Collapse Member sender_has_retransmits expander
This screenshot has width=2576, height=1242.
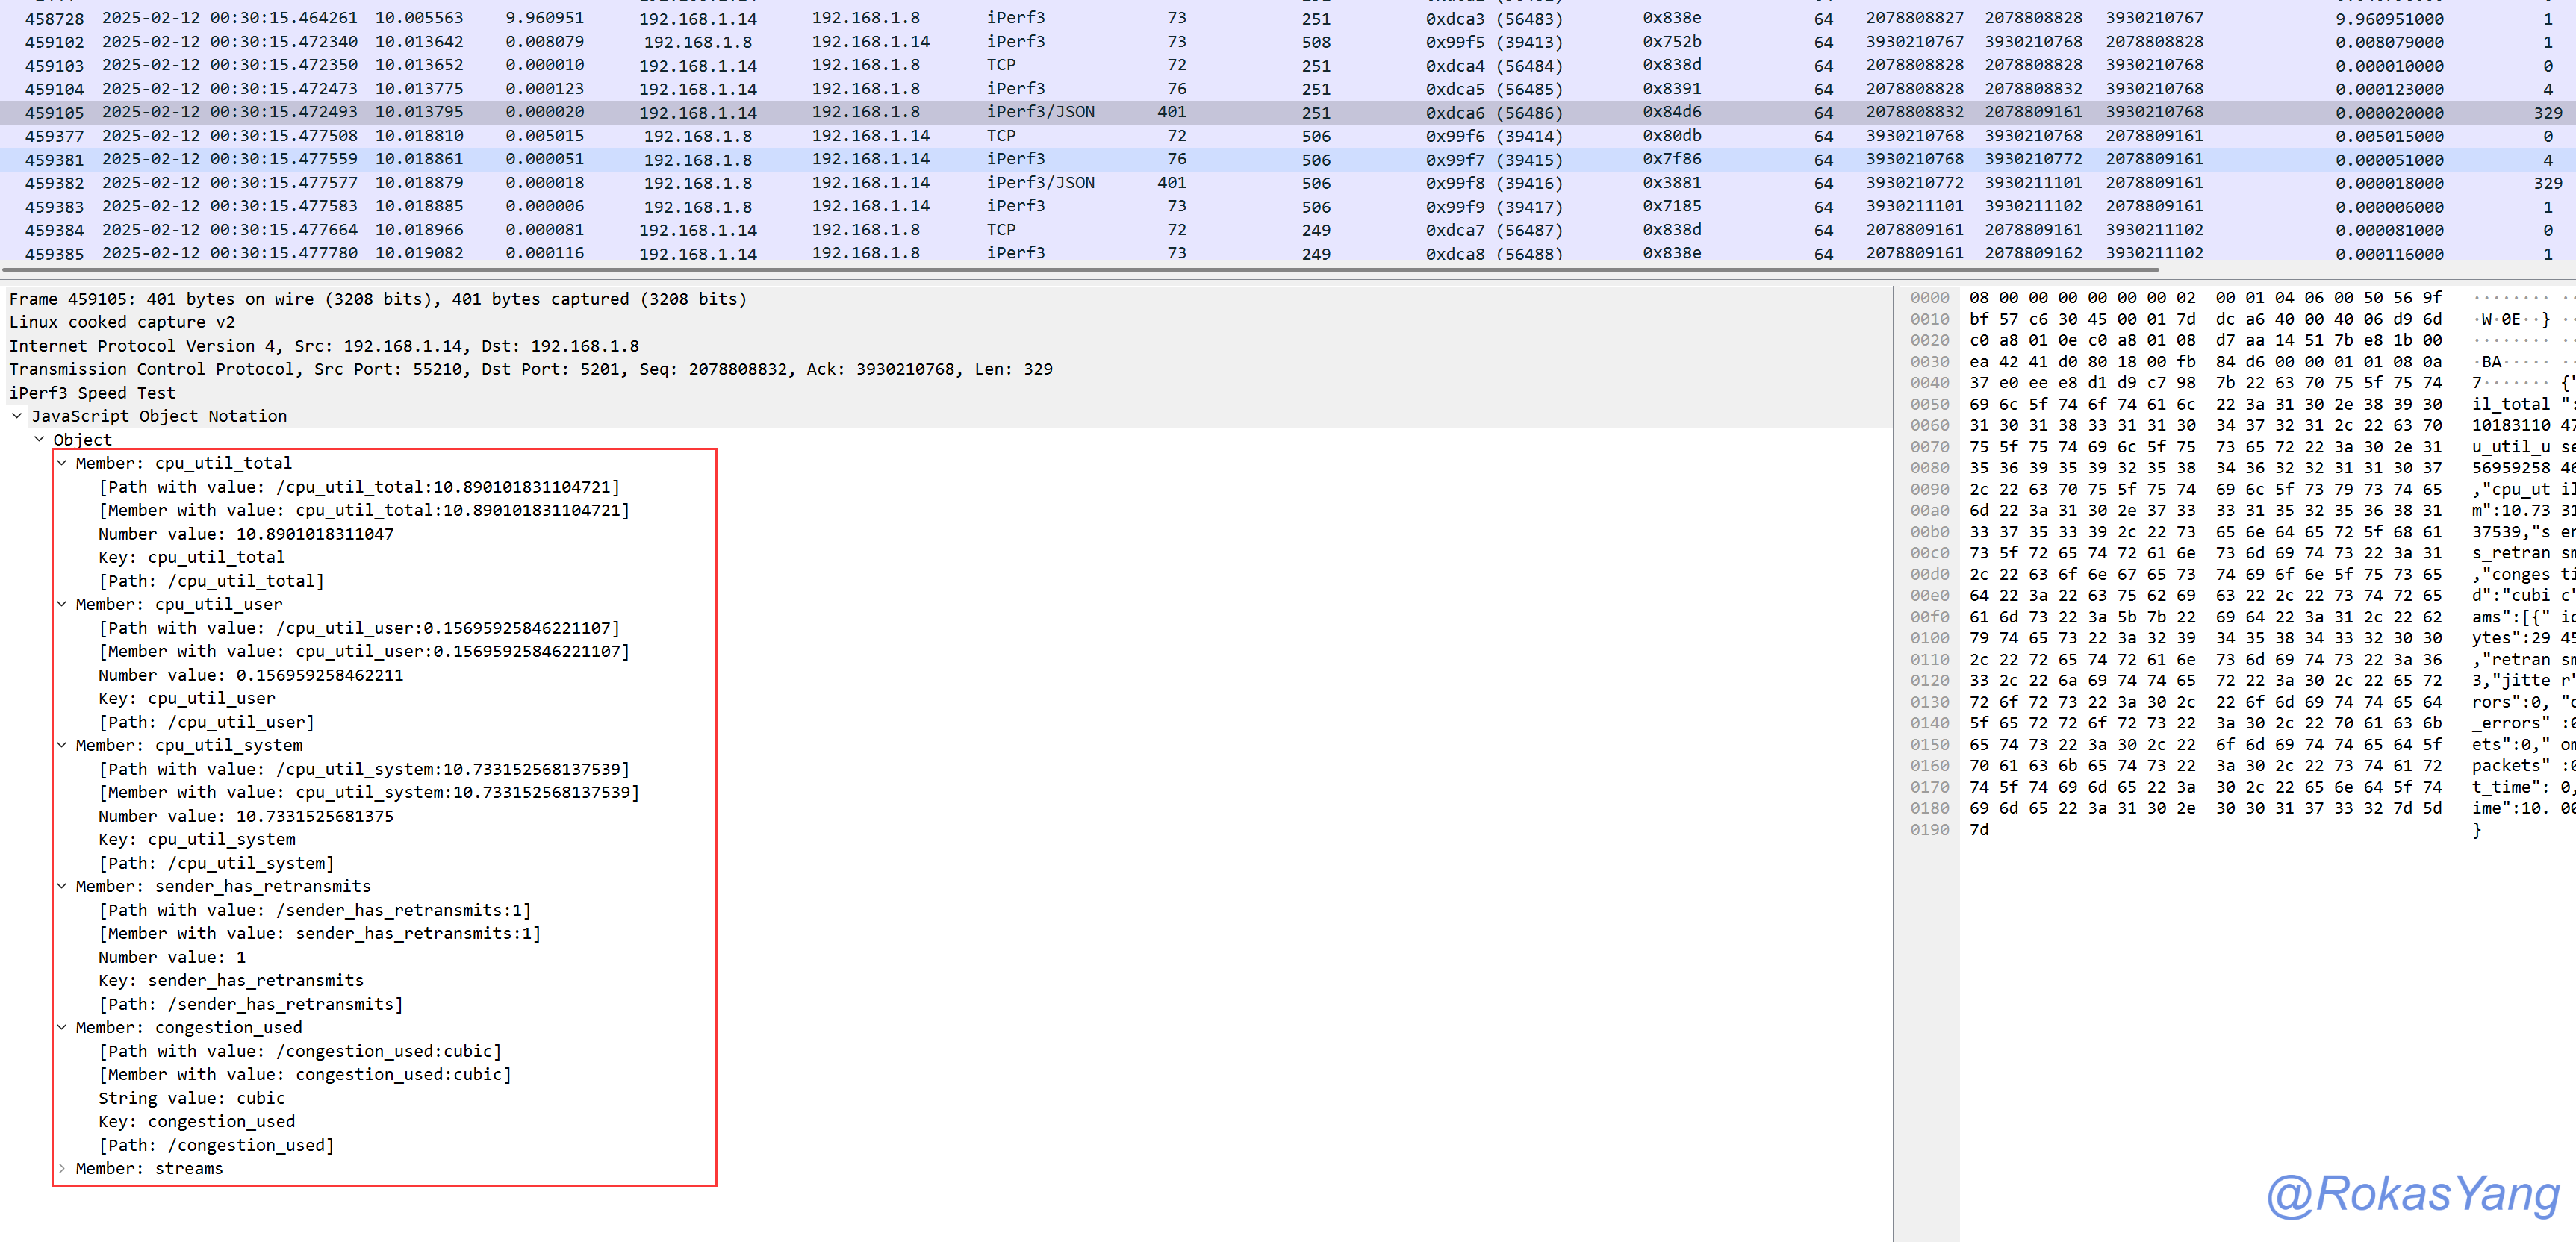coord(62,886)
